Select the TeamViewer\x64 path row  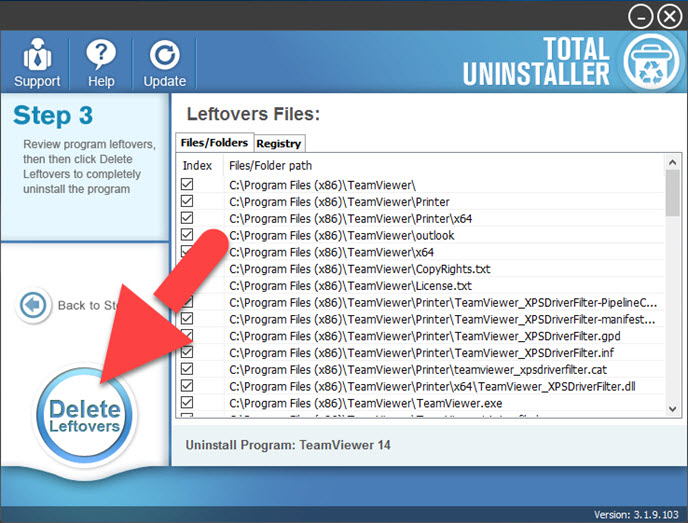(x=331, y=252)
